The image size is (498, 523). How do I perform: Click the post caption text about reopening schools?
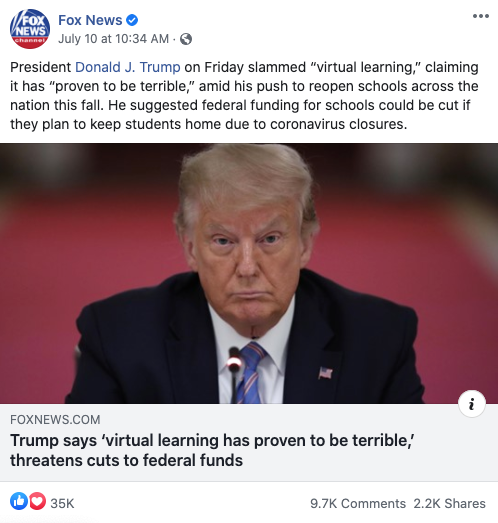pyautogui.click(x=244, y=96)
